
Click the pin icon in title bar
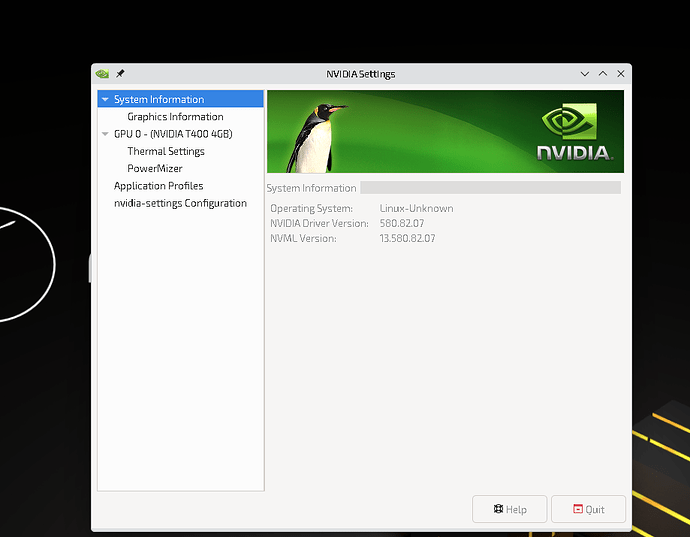tap(120, 74)
